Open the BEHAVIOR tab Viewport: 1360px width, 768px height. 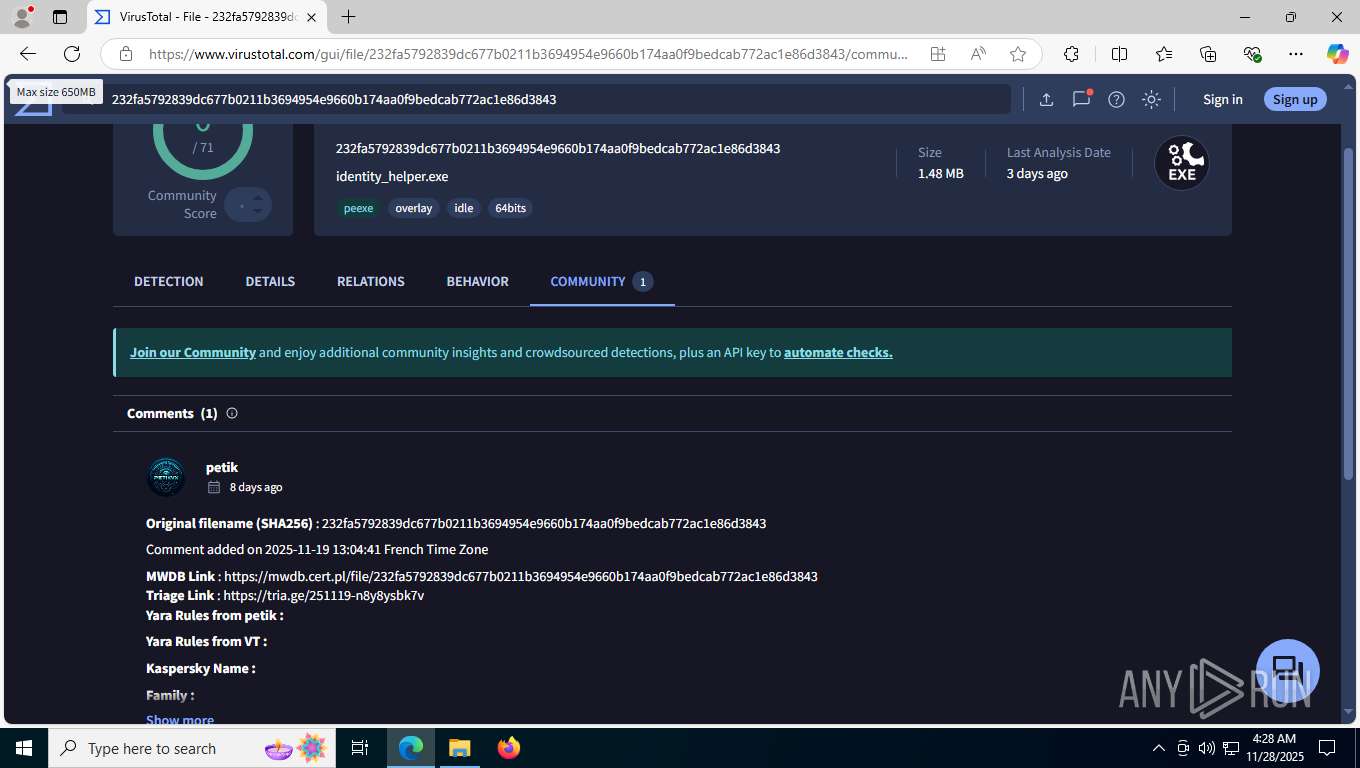click(x=477, y=281)
